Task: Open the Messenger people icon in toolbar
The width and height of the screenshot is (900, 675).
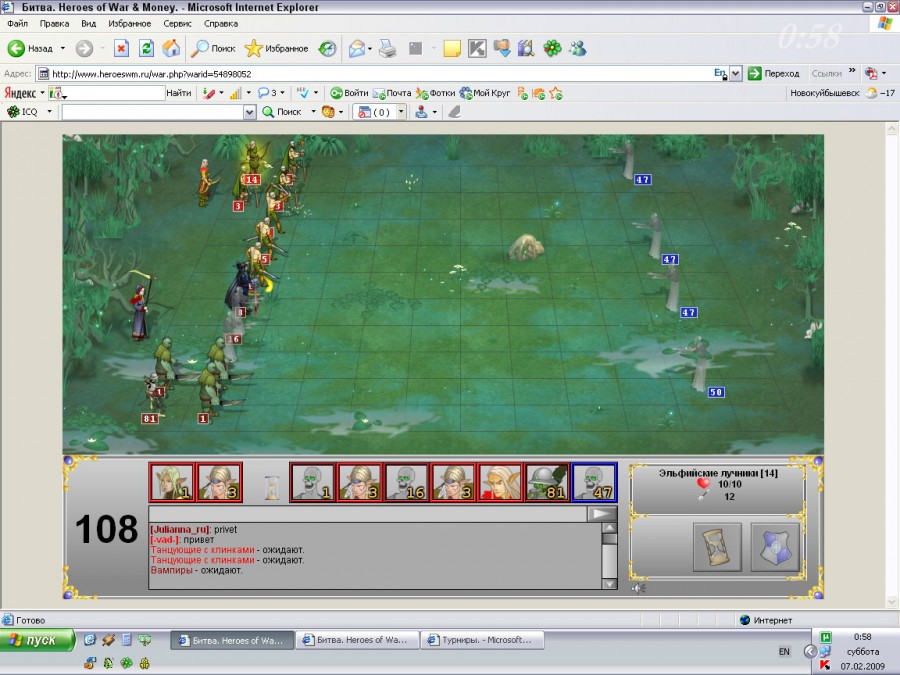Action: pyautogui.click(x=578, y=49)
